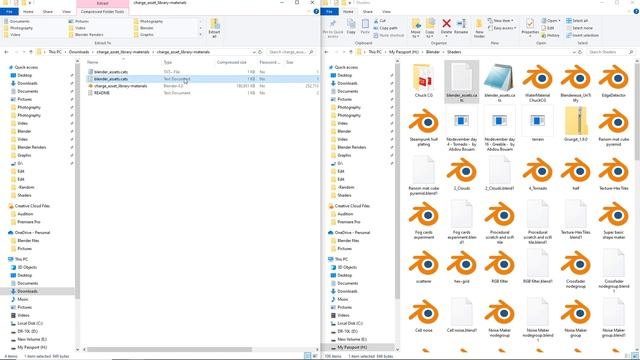Open Home tab in charge_asset_library-materials window

(x=28, y=11)
